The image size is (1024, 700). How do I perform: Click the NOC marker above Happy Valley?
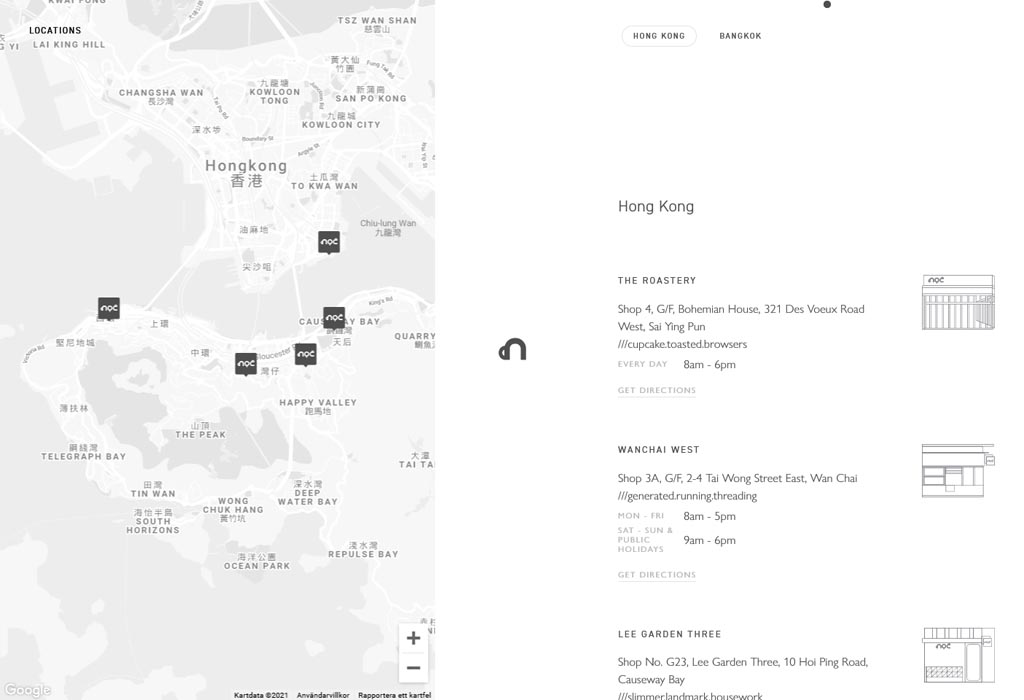(306, 355)
